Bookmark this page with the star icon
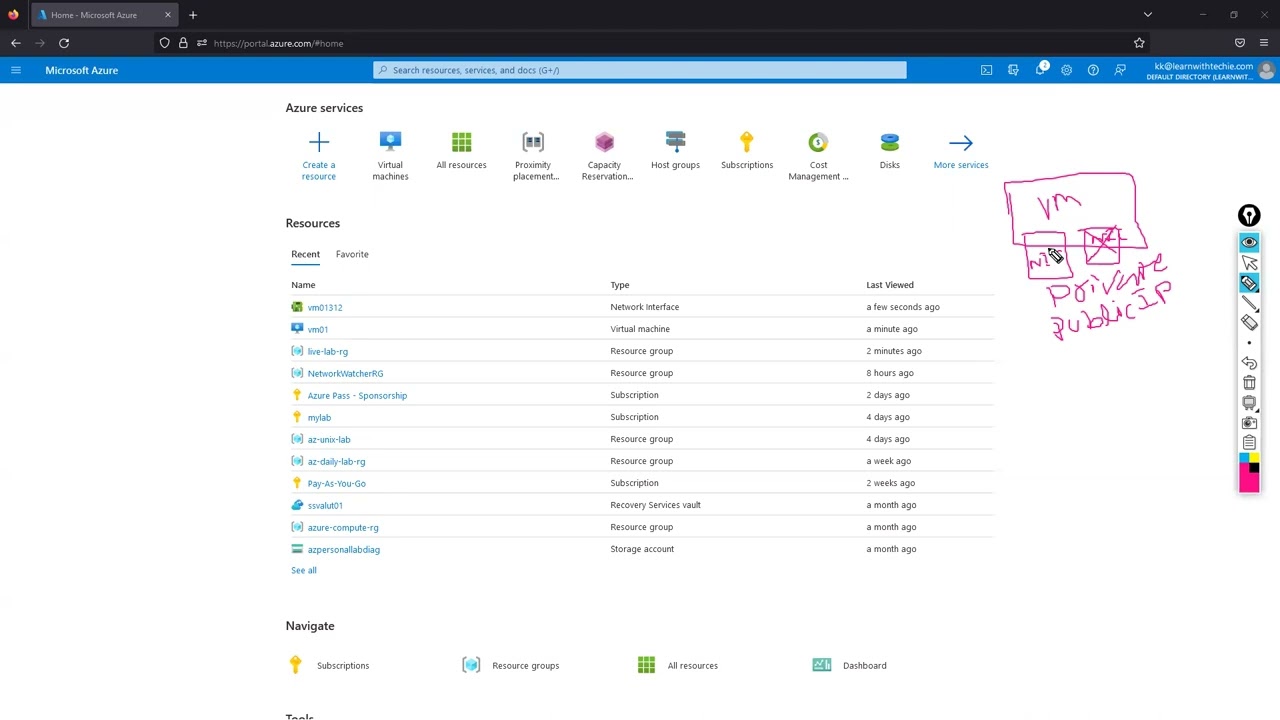Image resolution: width=1280 pixels, height=720 pixels. [1139, 43]
